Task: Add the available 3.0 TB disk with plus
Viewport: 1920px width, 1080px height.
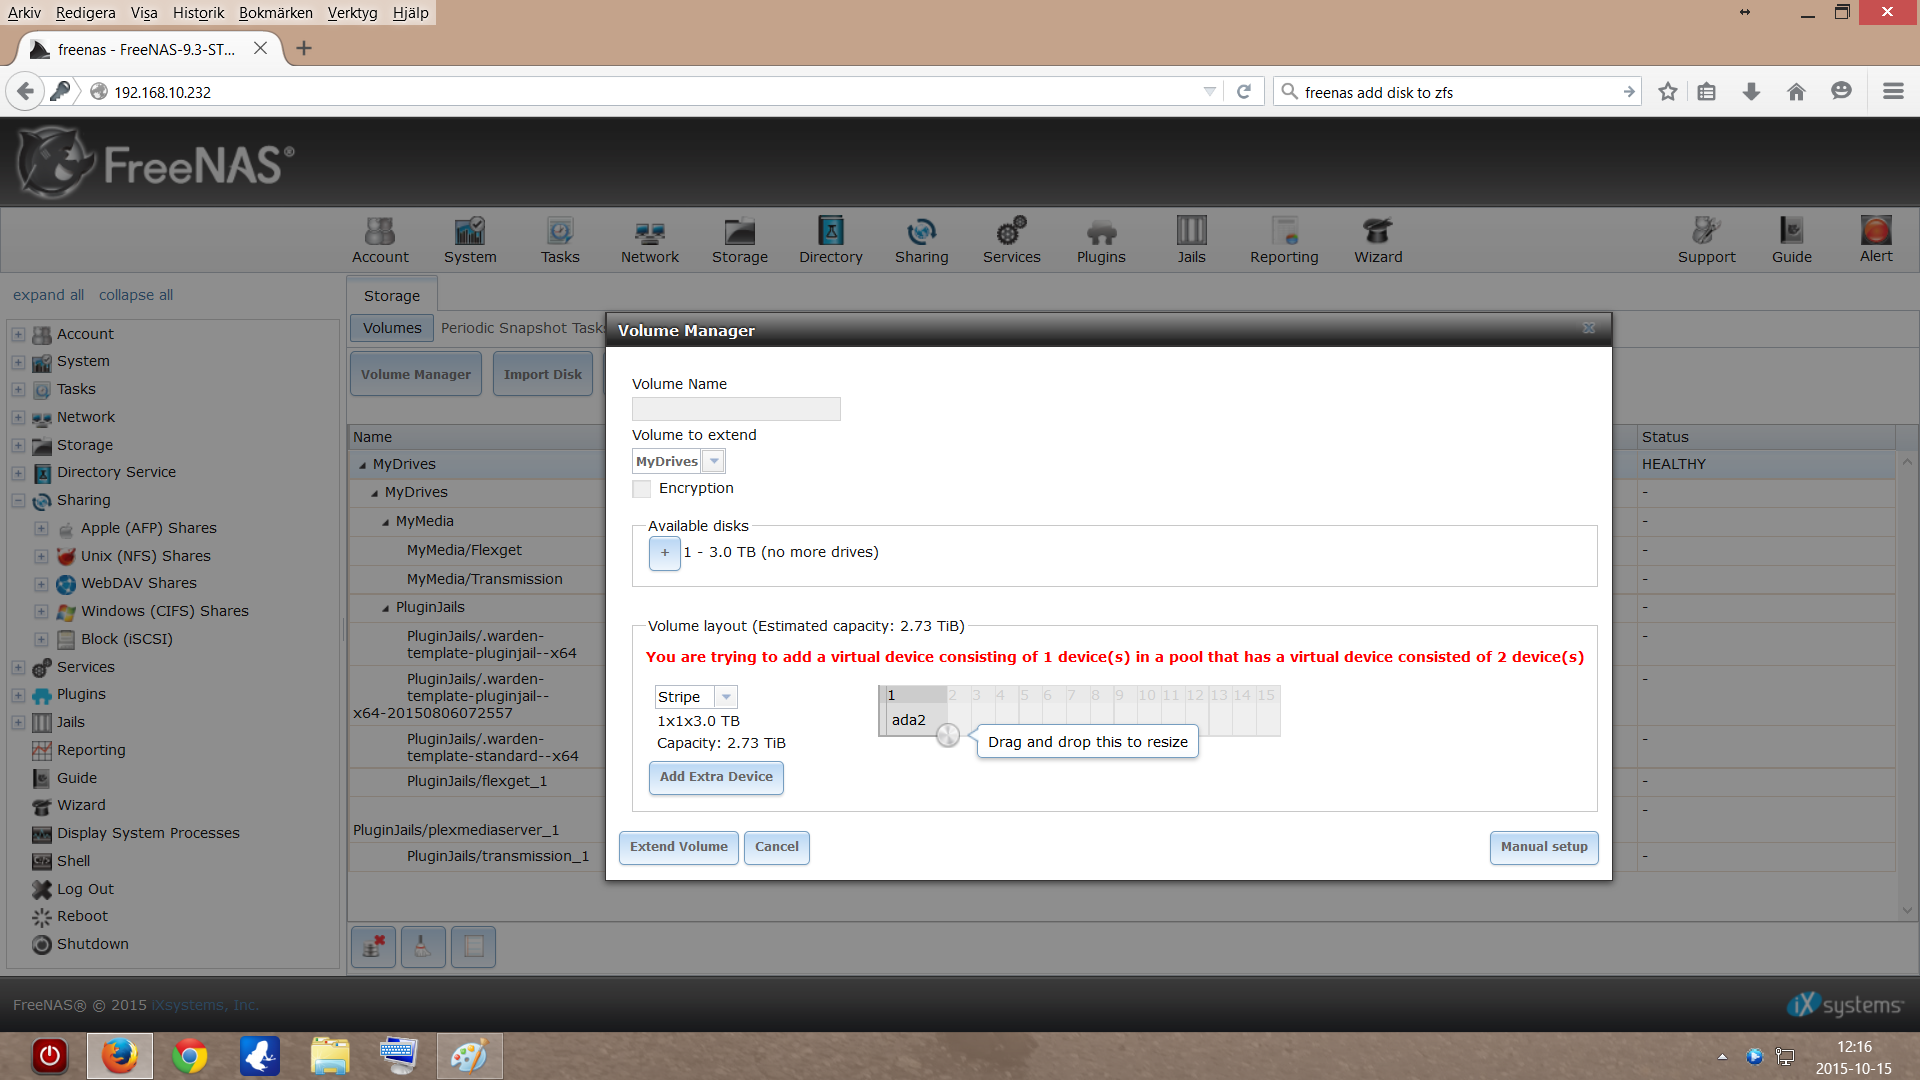Action: [x=664, y=553]
